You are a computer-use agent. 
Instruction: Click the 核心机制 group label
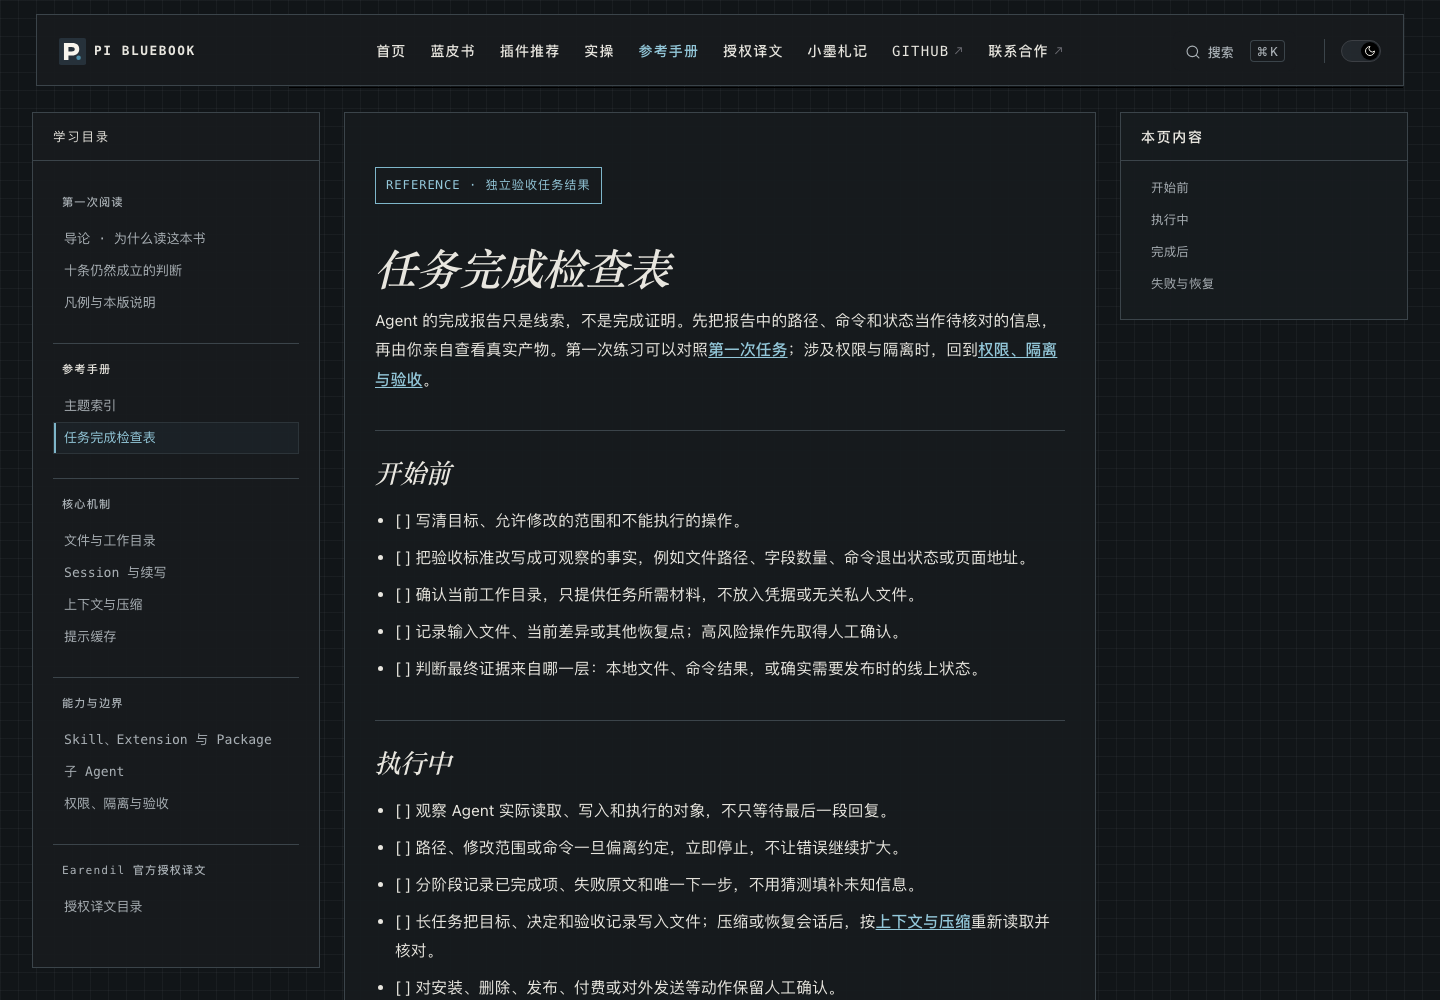click(x=86, y=504)
